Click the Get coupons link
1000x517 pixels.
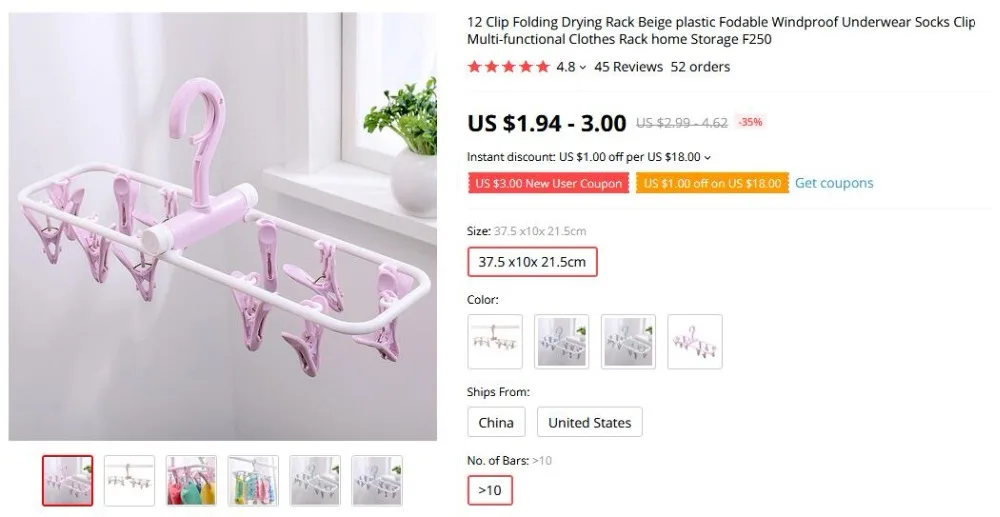[834, 183]
